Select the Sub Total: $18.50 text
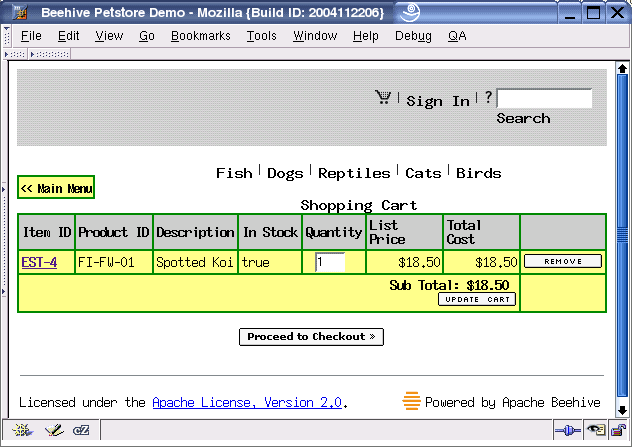The width and height of the screenshot is (632, 447). [x=449, y=285]
